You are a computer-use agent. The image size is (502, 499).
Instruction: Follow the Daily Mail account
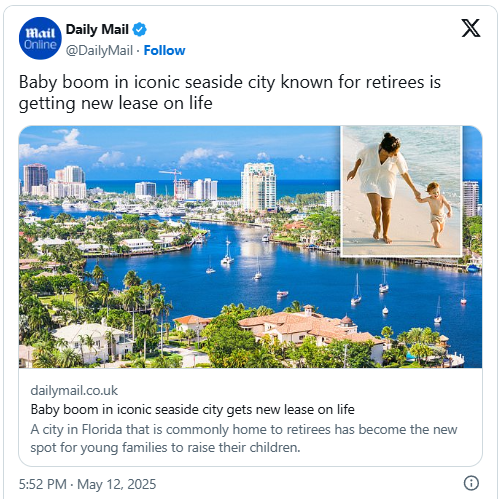pyautogui.click(x=164, y=51)
